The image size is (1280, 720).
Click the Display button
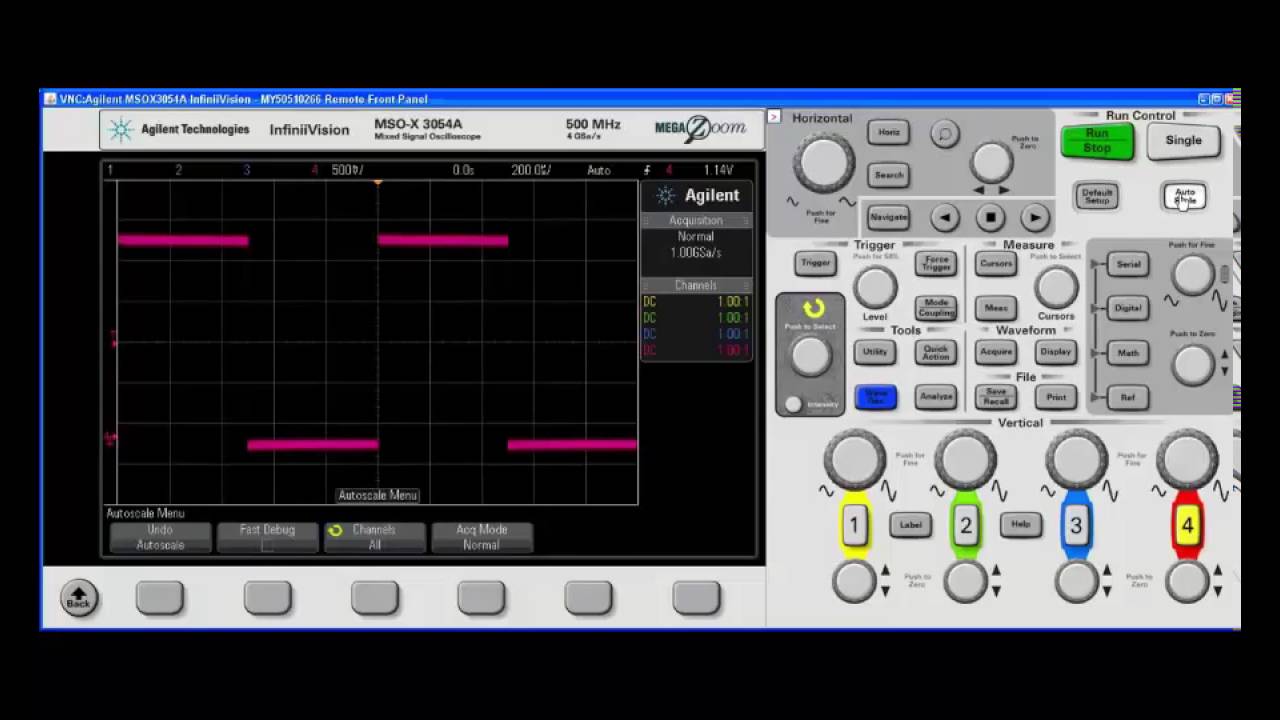click(1056, 352)
